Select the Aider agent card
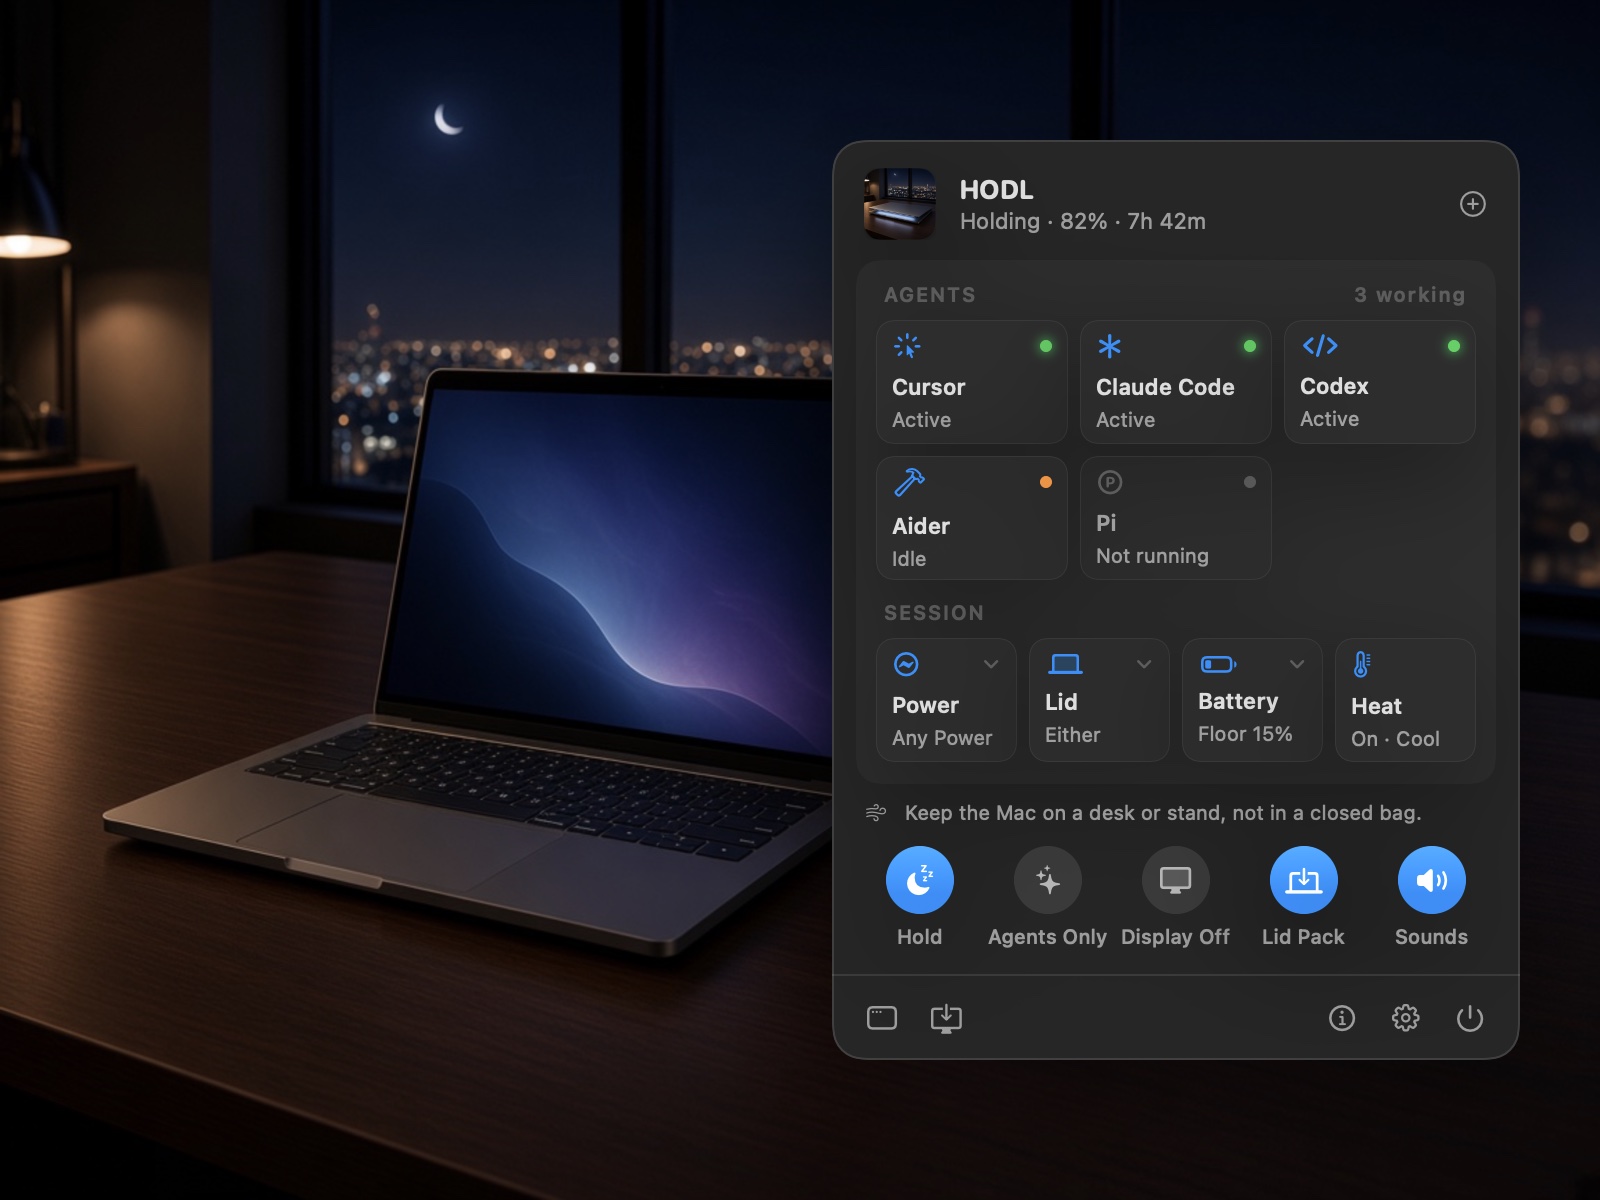1600x1200 pixels. 972,518
